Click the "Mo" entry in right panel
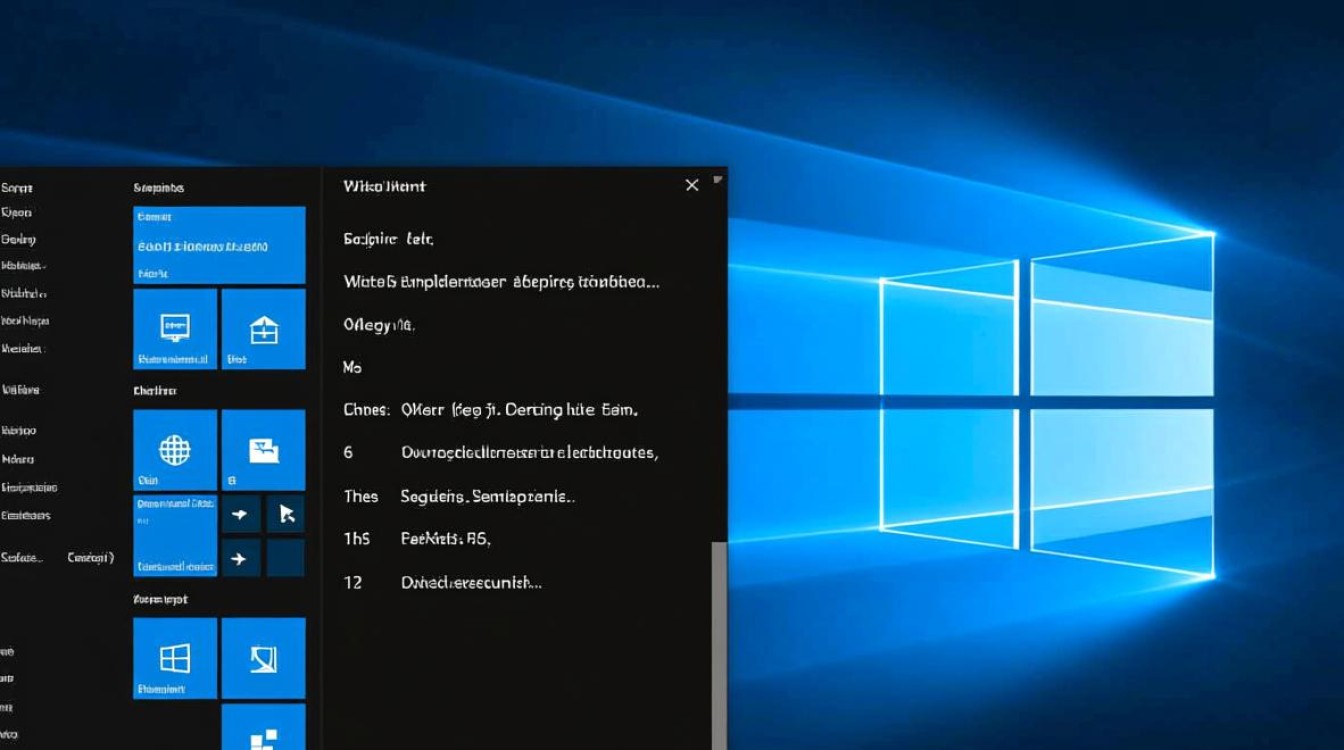1344x750 pixels. point(352,368)
